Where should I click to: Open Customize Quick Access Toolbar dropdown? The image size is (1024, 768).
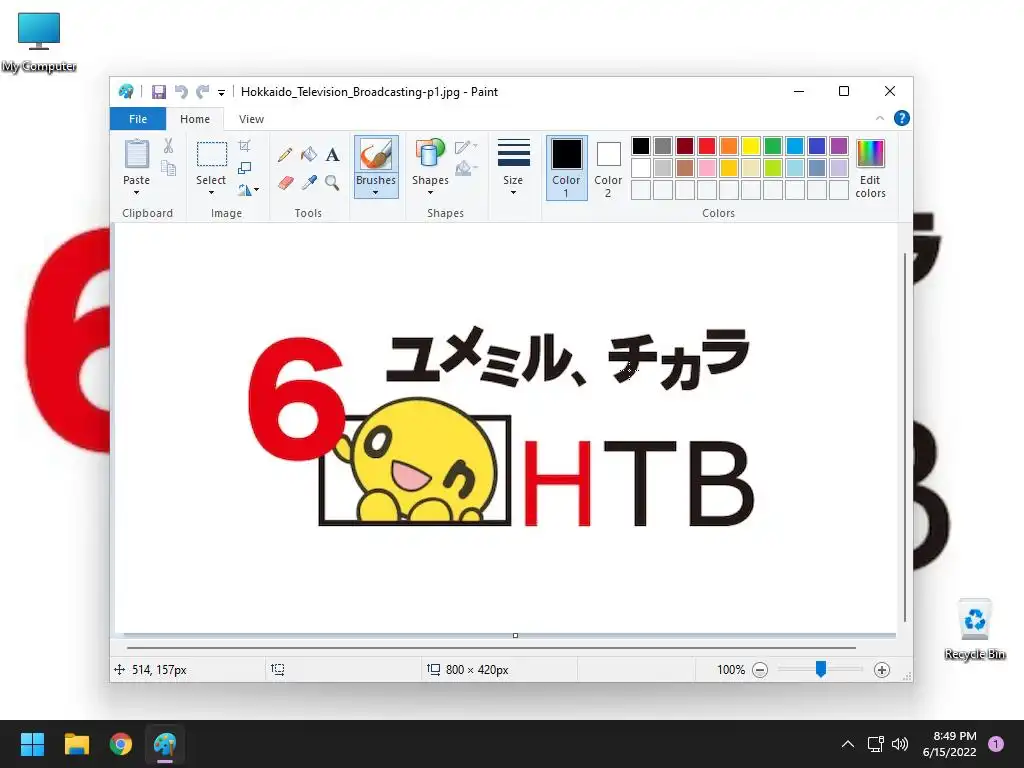pos(221,93)
